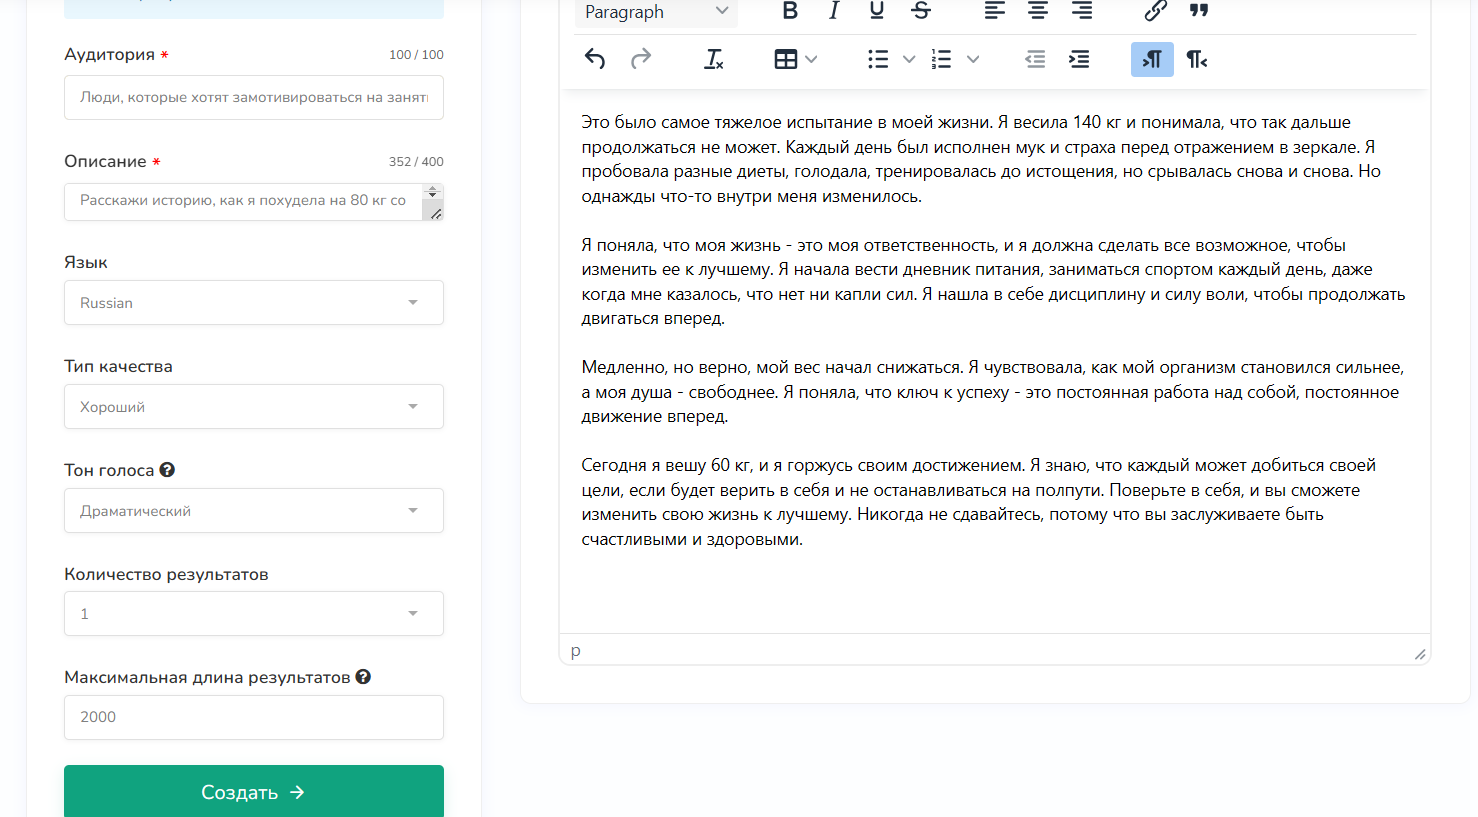Screen dimensions: 1478x817
Task: Open the Paragraph format dropdown
Action: pyautogui.click(x=656, y=12)
